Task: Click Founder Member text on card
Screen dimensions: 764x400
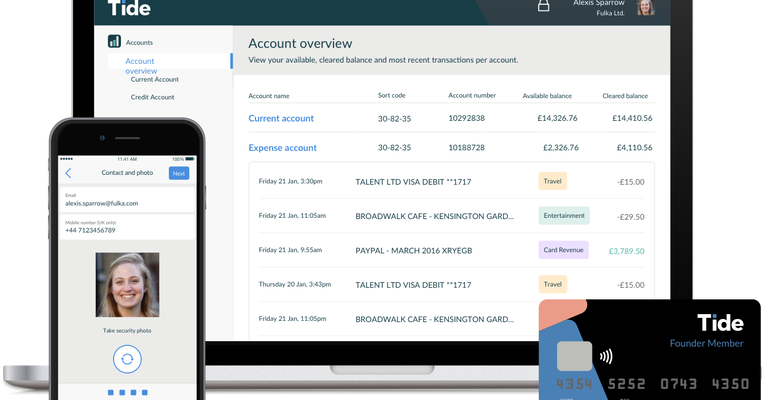Action: tap(707, 343)
